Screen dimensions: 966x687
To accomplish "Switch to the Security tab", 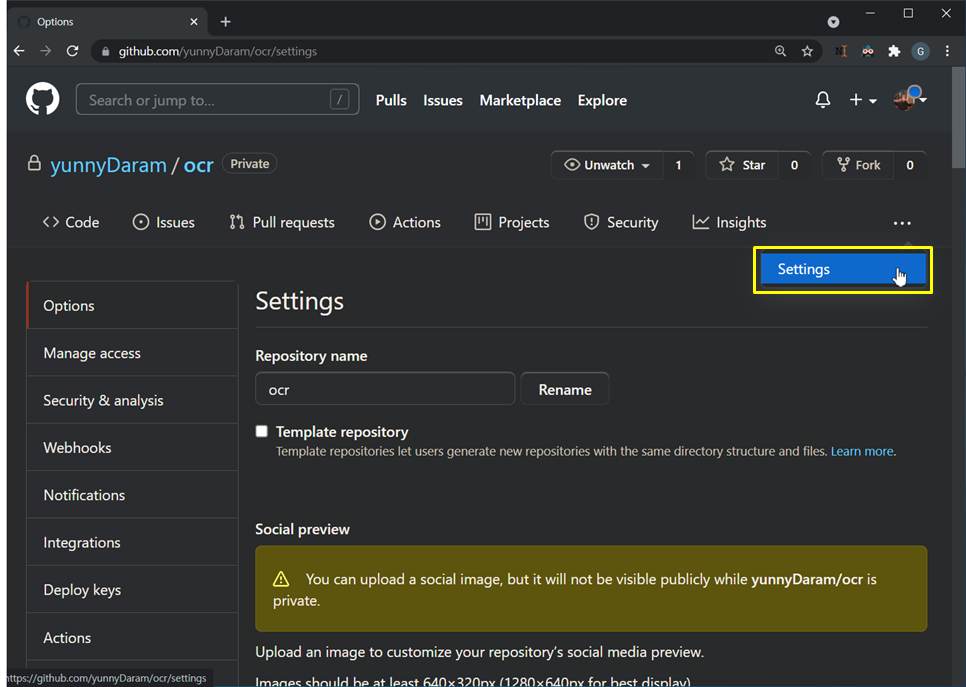I will pos(621,222).
